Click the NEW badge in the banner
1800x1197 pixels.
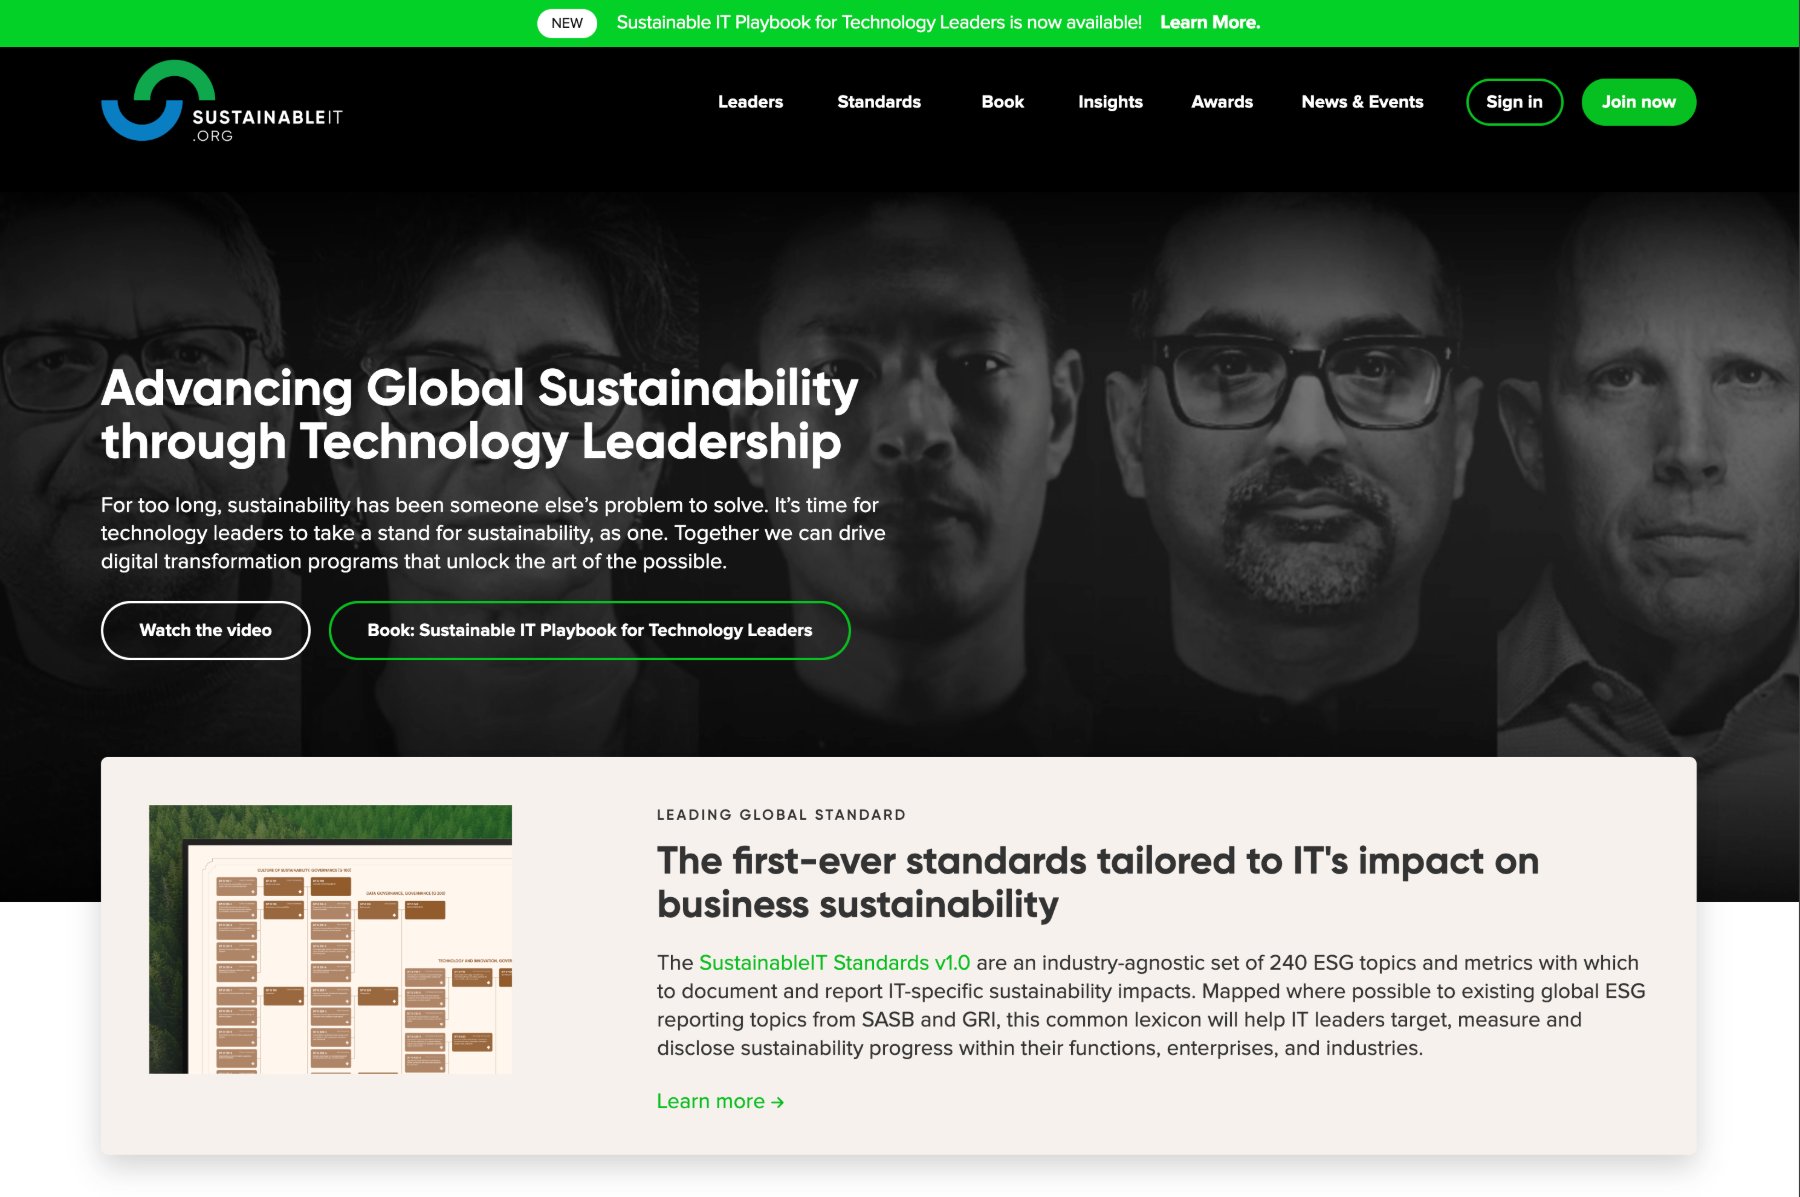coord(567,23)
